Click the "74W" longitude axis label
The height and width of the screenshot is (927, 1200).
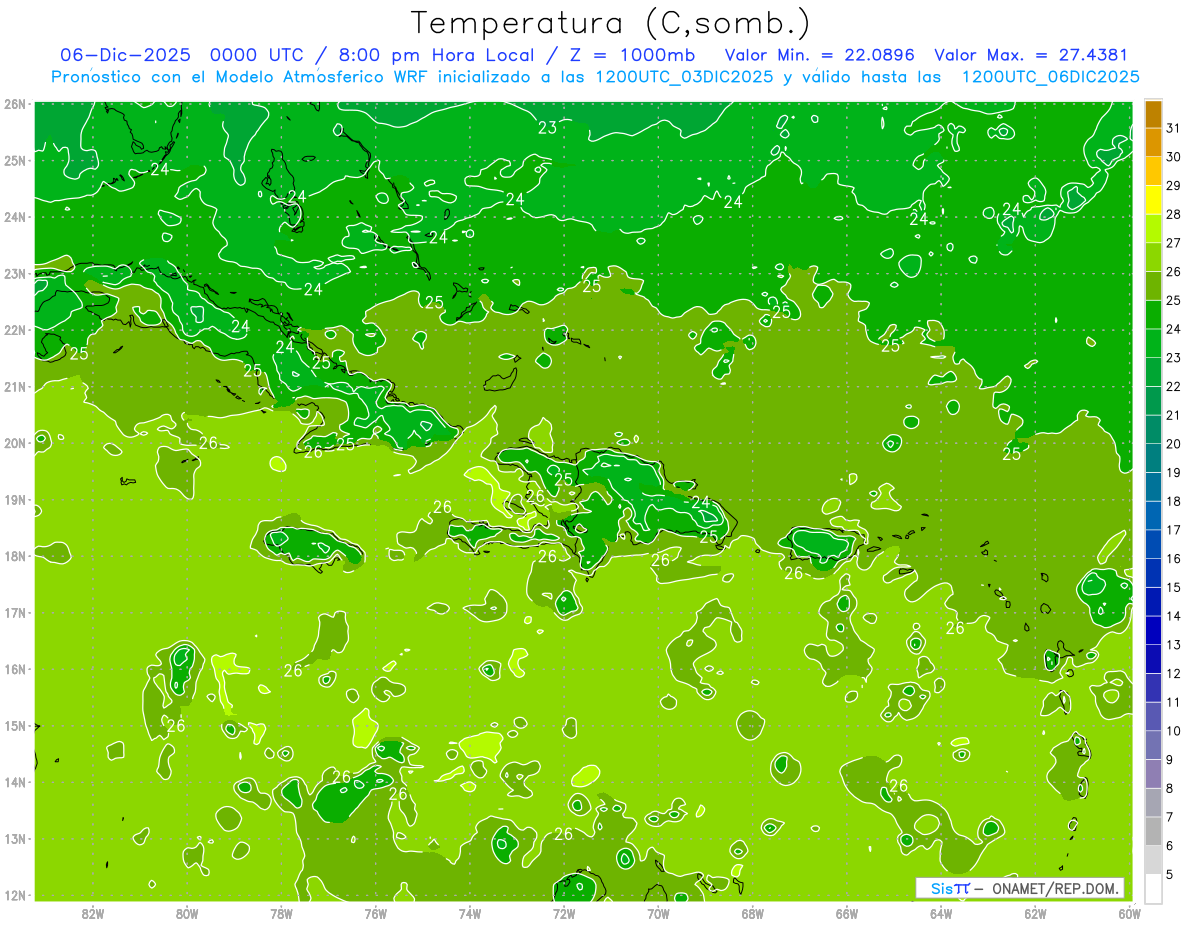click(469, 912)
